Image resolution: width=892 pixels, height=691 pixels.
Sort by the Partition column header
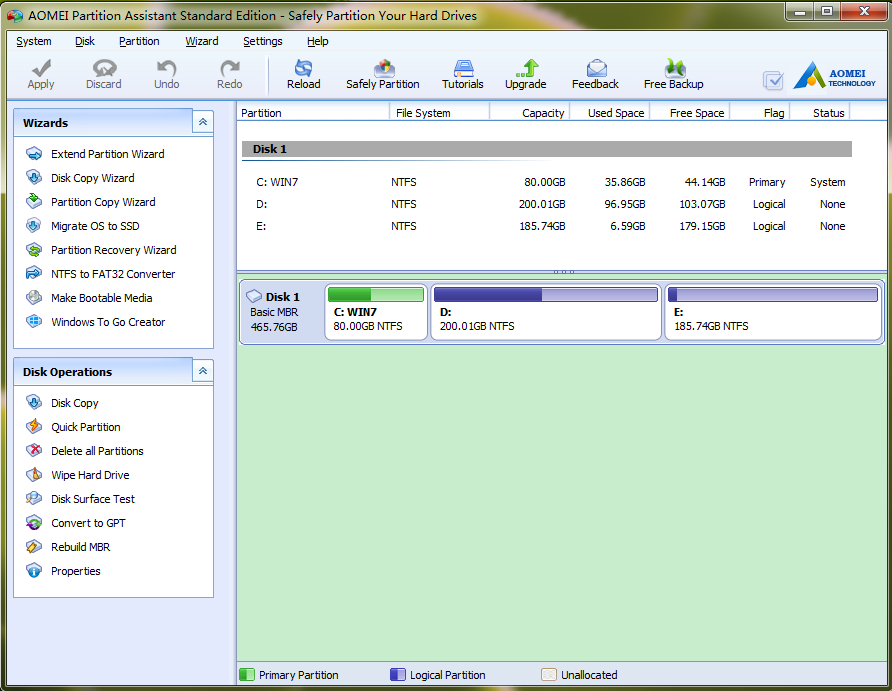tap(313, 113)
